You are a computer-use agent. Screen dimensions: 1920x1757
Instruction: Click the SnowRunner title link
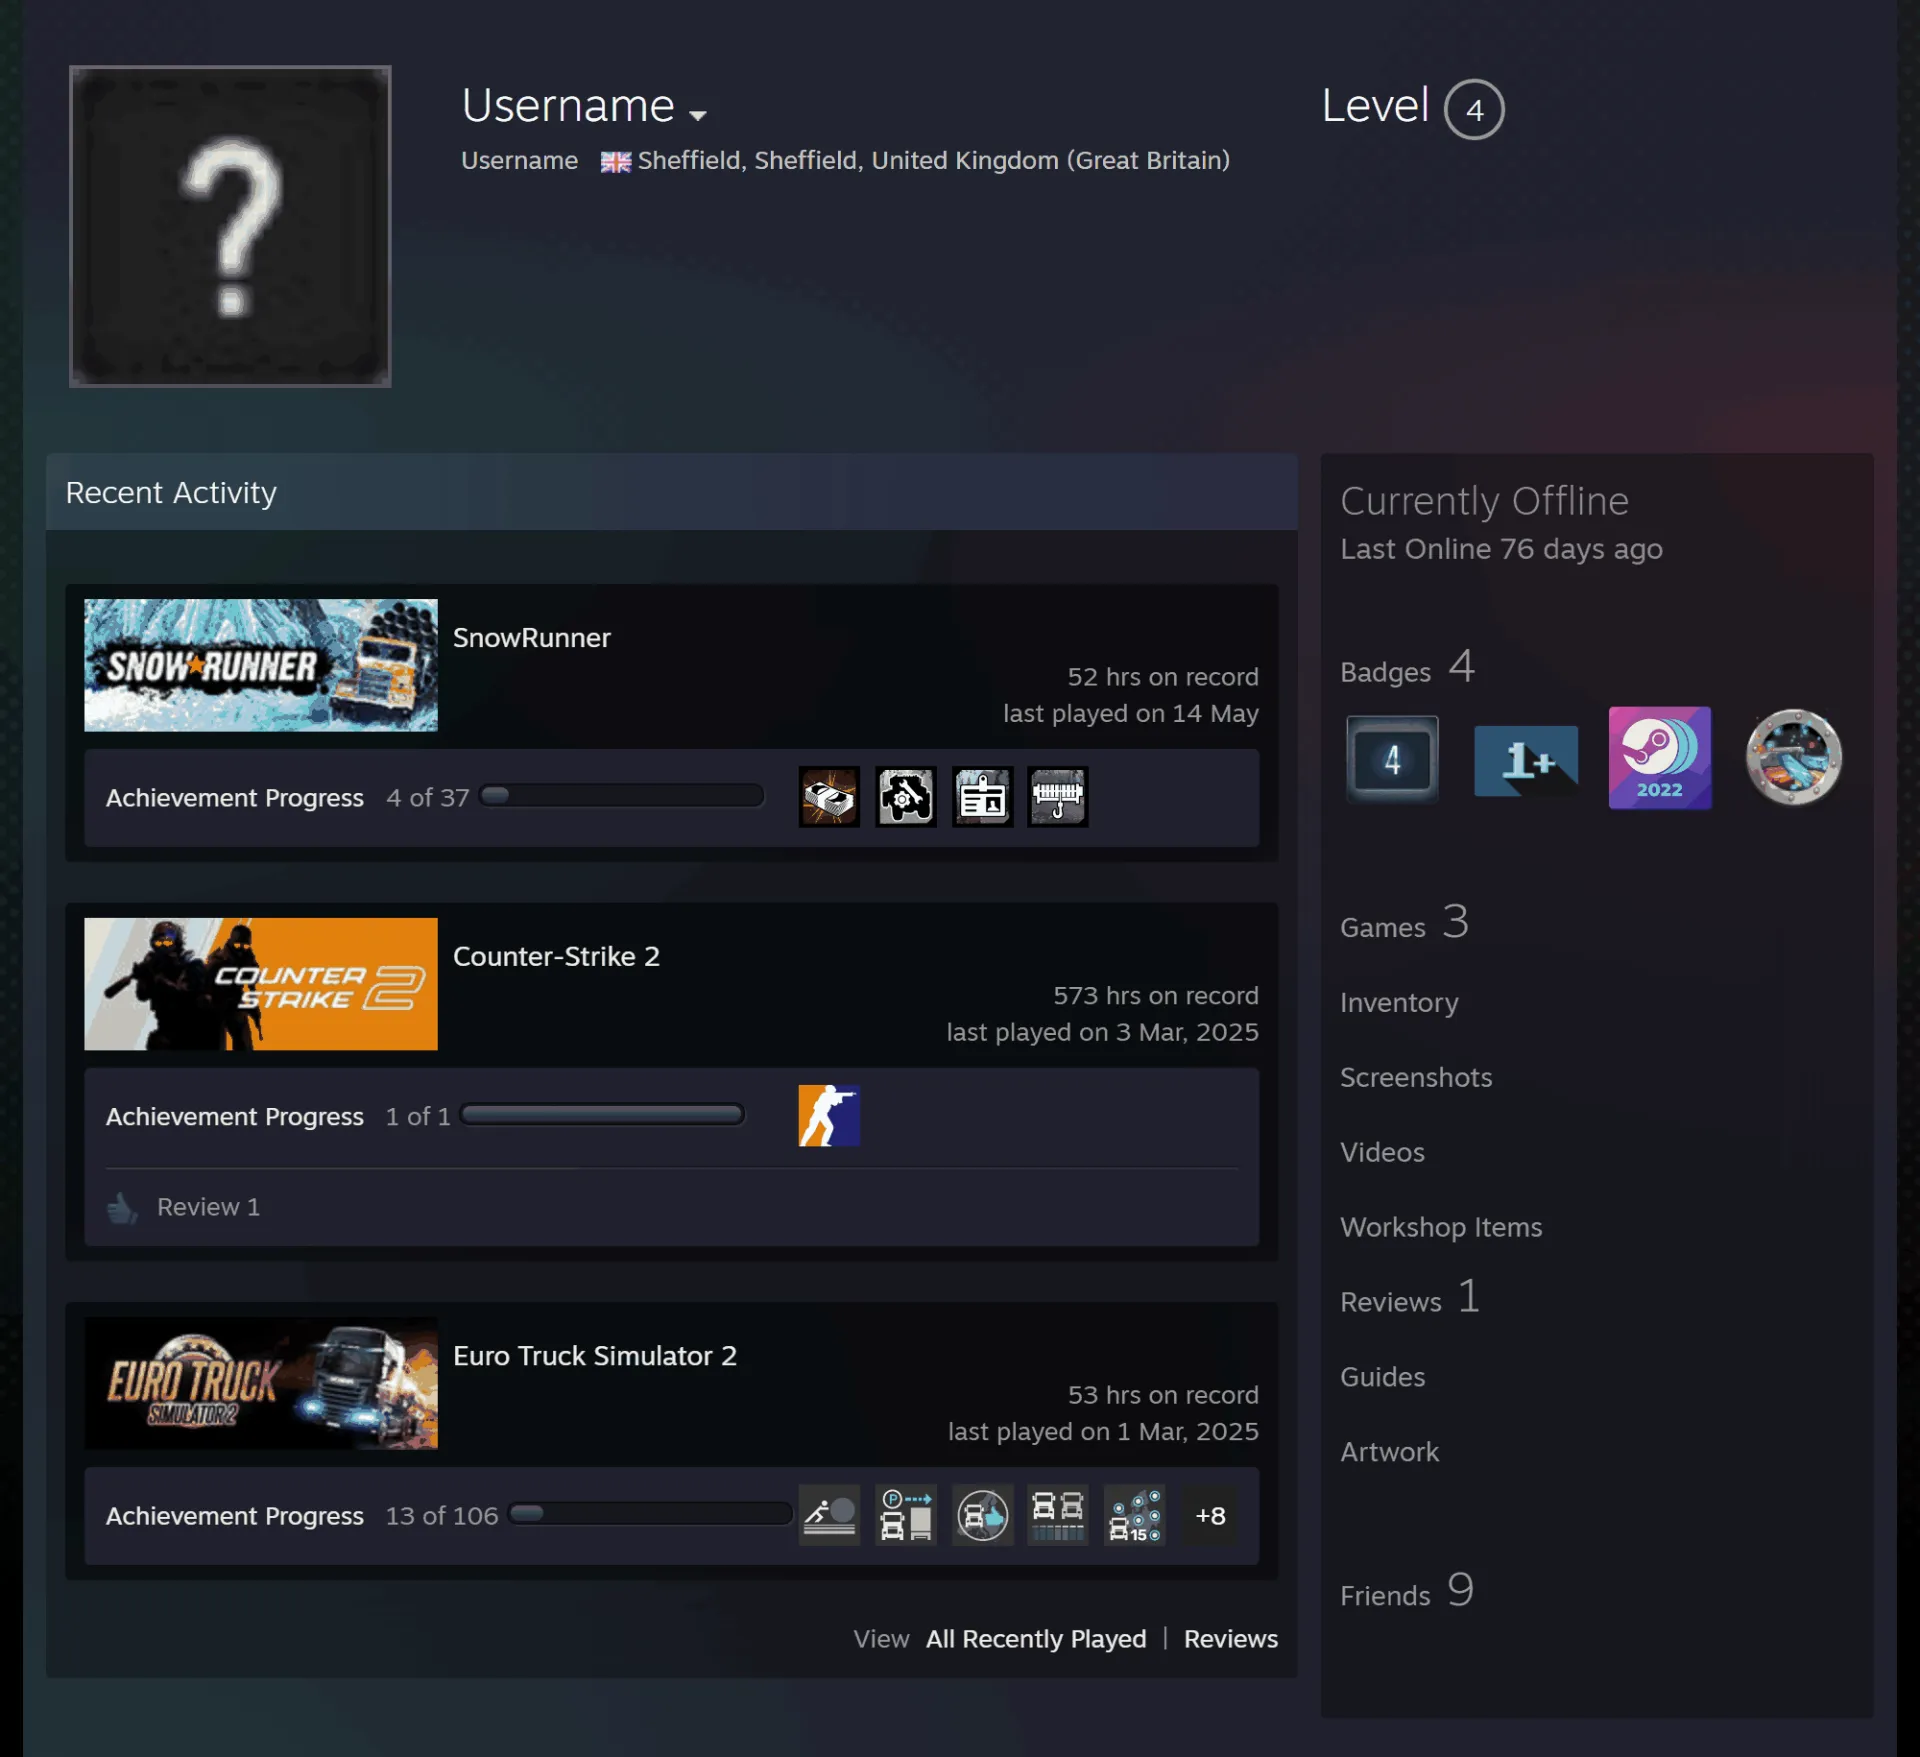pyautogui.click(x=532, y=638)
